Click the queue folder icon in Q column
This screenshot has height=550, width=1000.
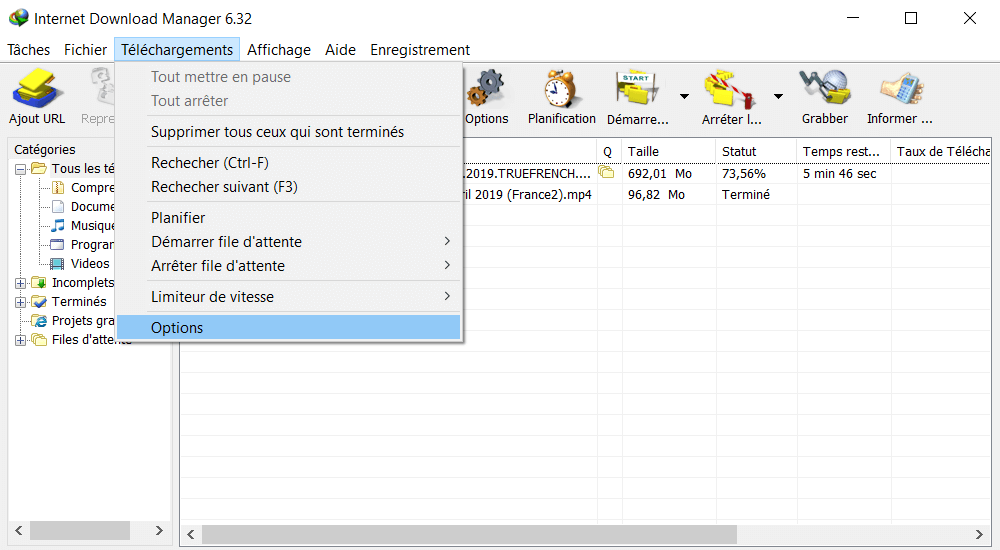pyautogui.click(x=606, y=173)
